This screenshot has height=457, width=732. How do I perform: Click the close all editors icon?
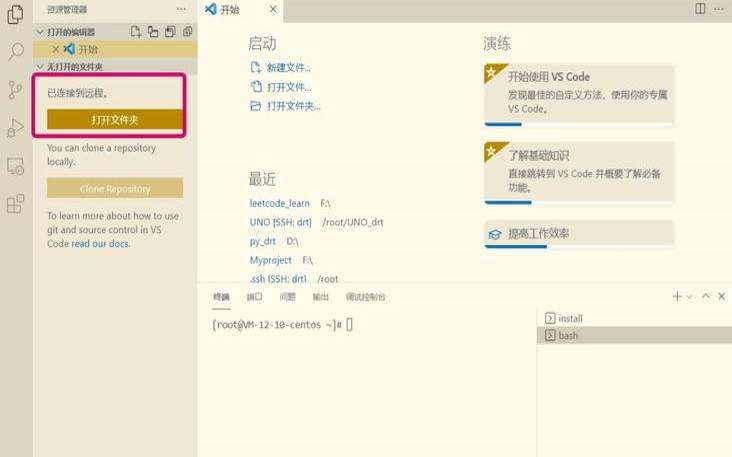click(188, 32)
